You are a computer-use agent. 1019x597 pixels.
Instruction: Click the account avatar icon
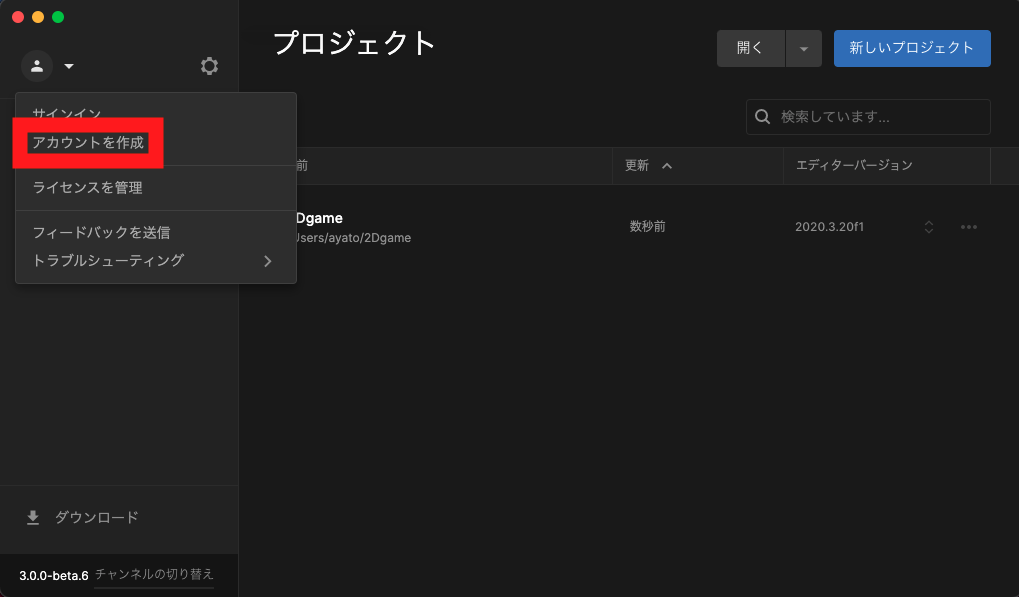(x=37, y=66)
